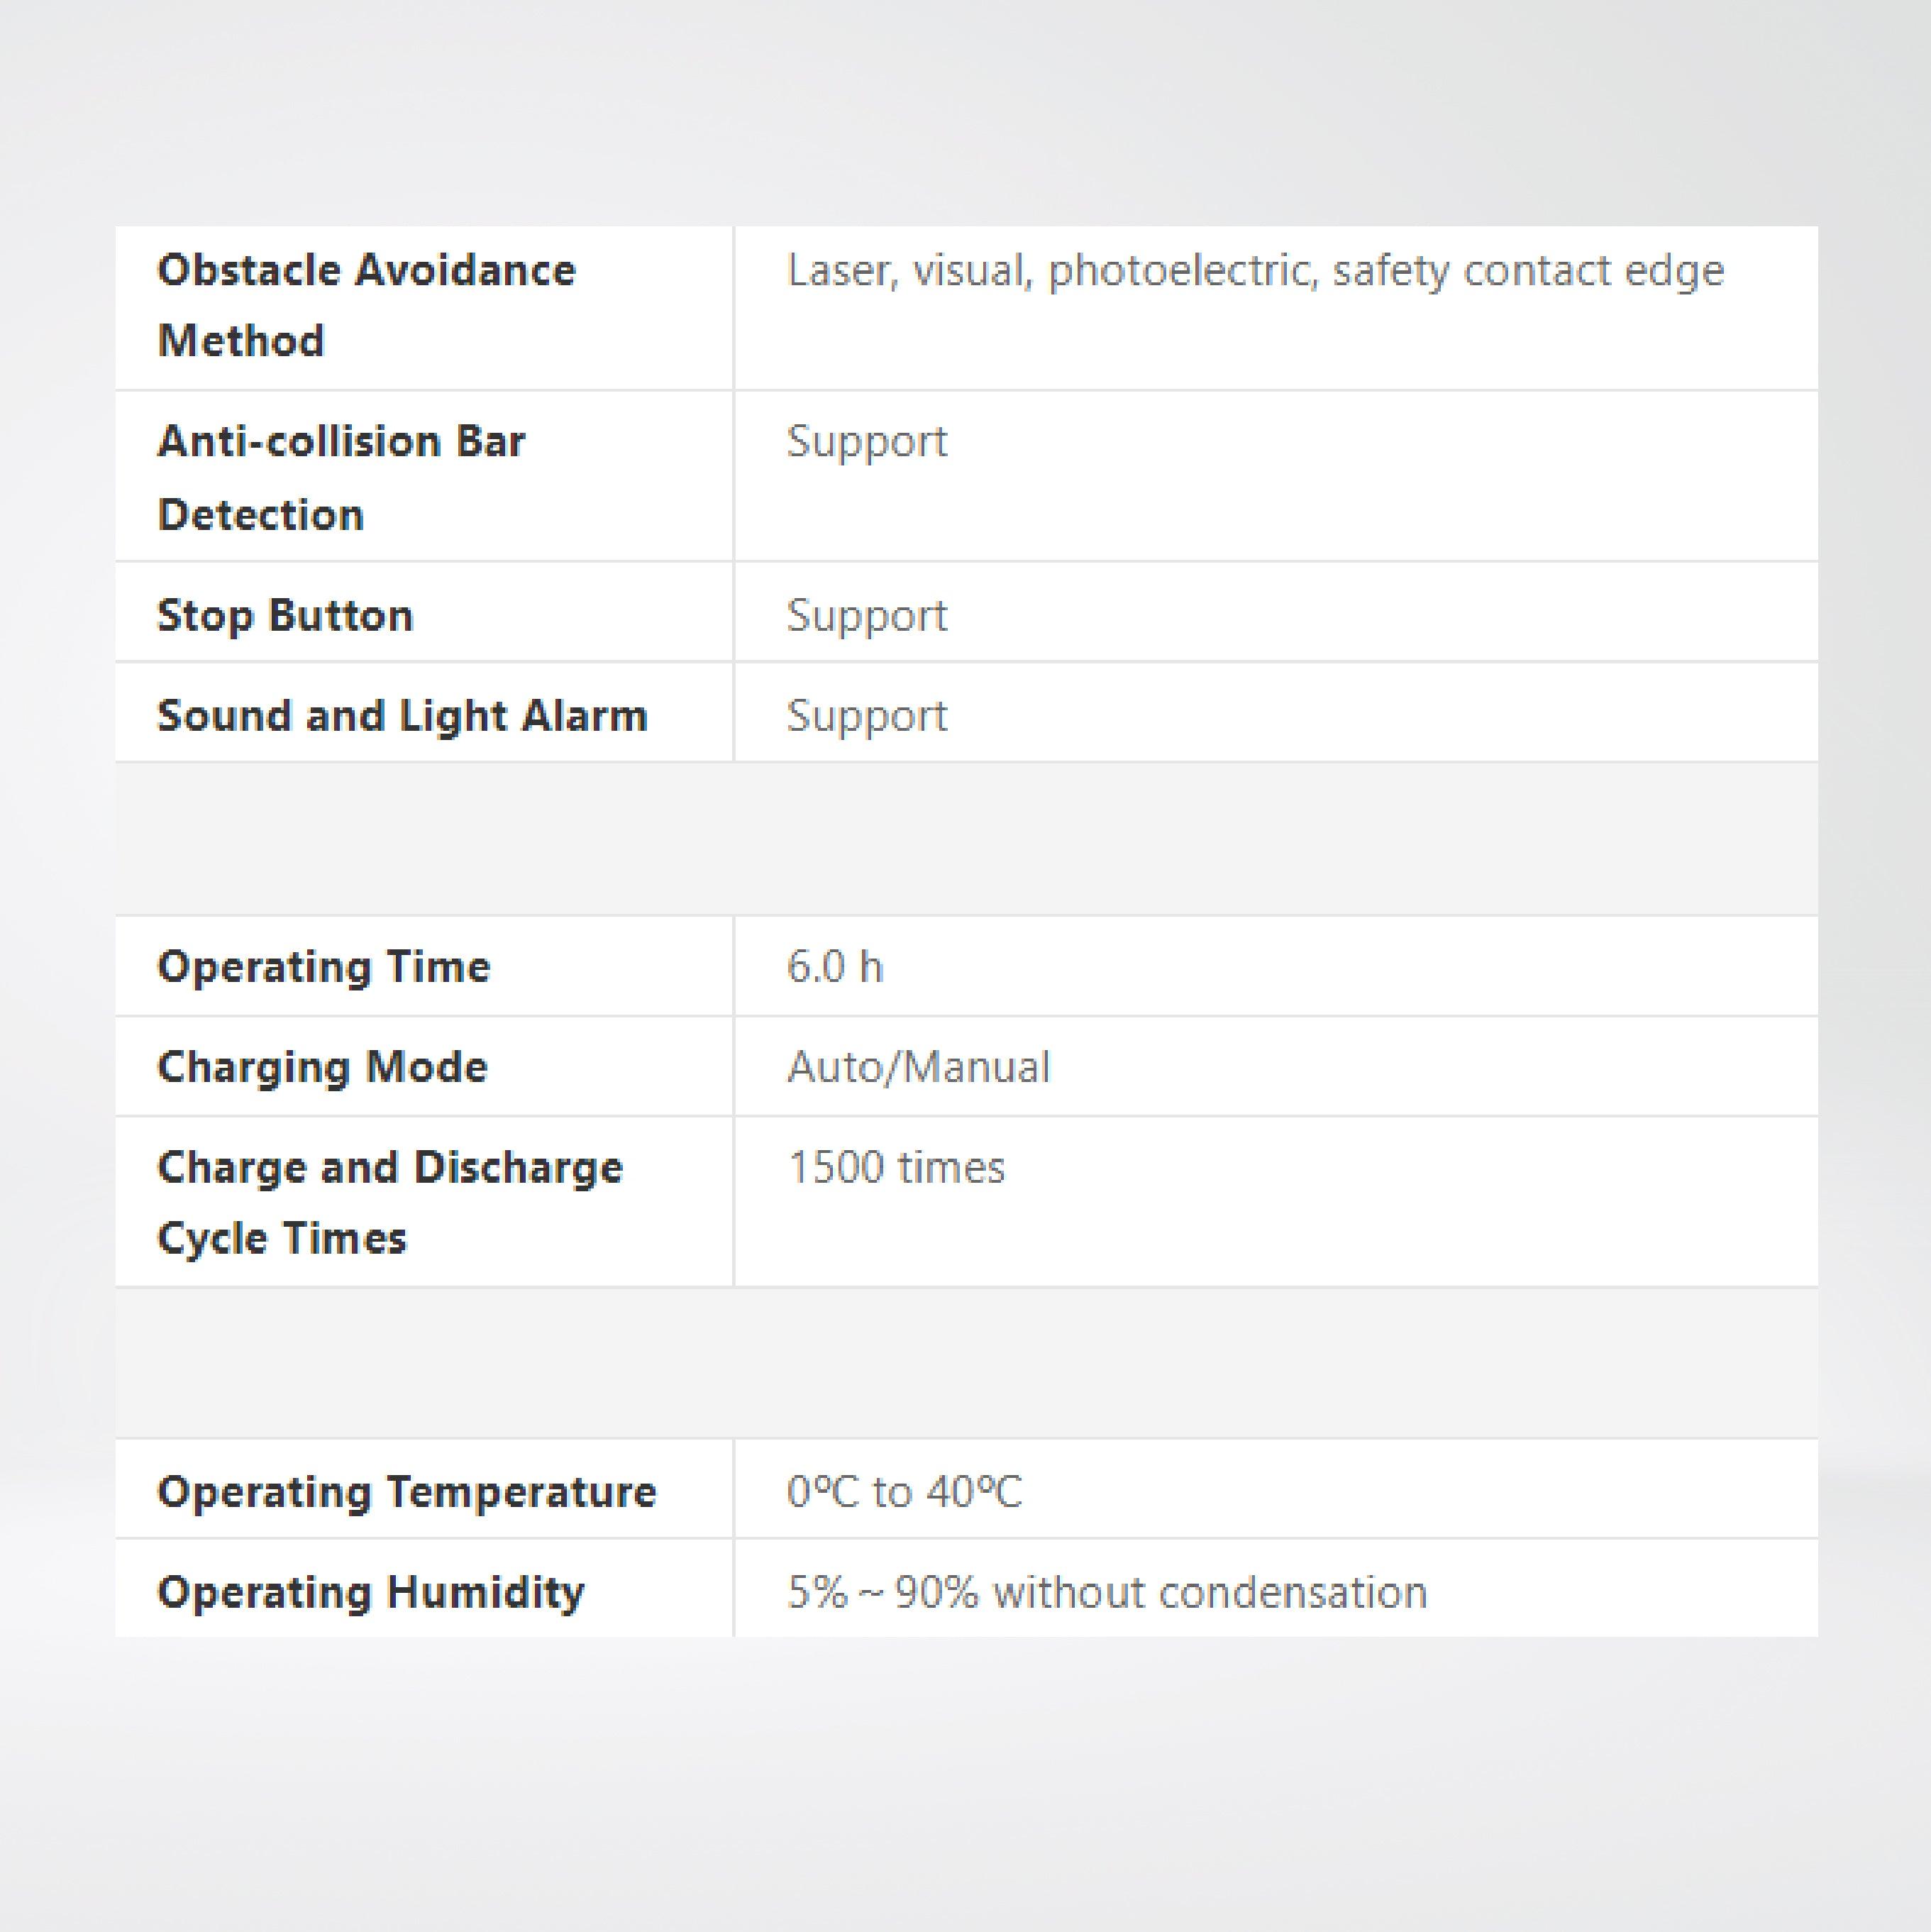Click the Obstacle Avoidance Method label
This screenshot has width=1931, height=1932.
coord(366,305)
